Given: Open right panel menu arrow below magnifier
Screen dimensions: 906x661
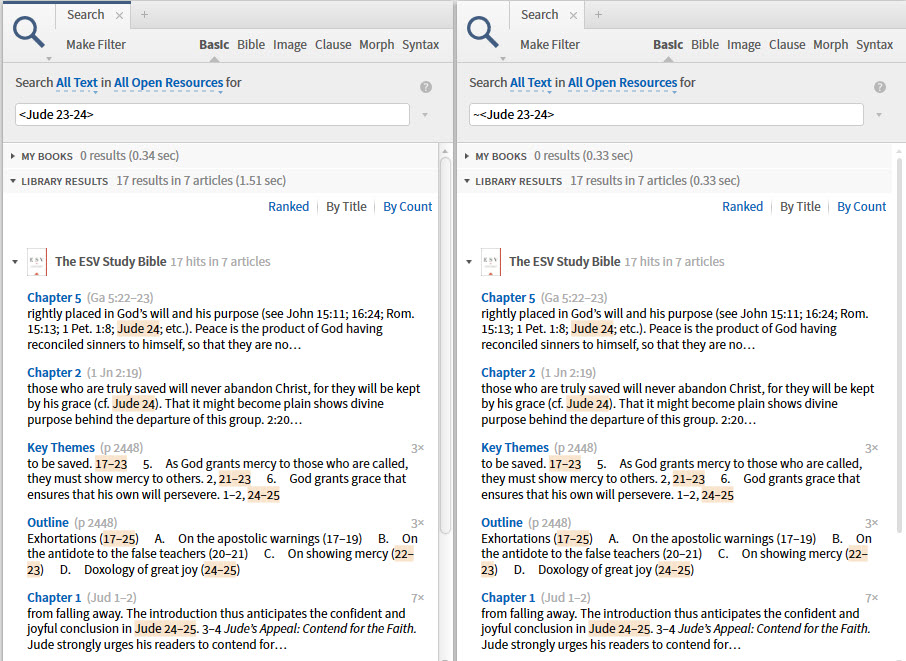Looking at the screenshot, I should coord(503,58).
